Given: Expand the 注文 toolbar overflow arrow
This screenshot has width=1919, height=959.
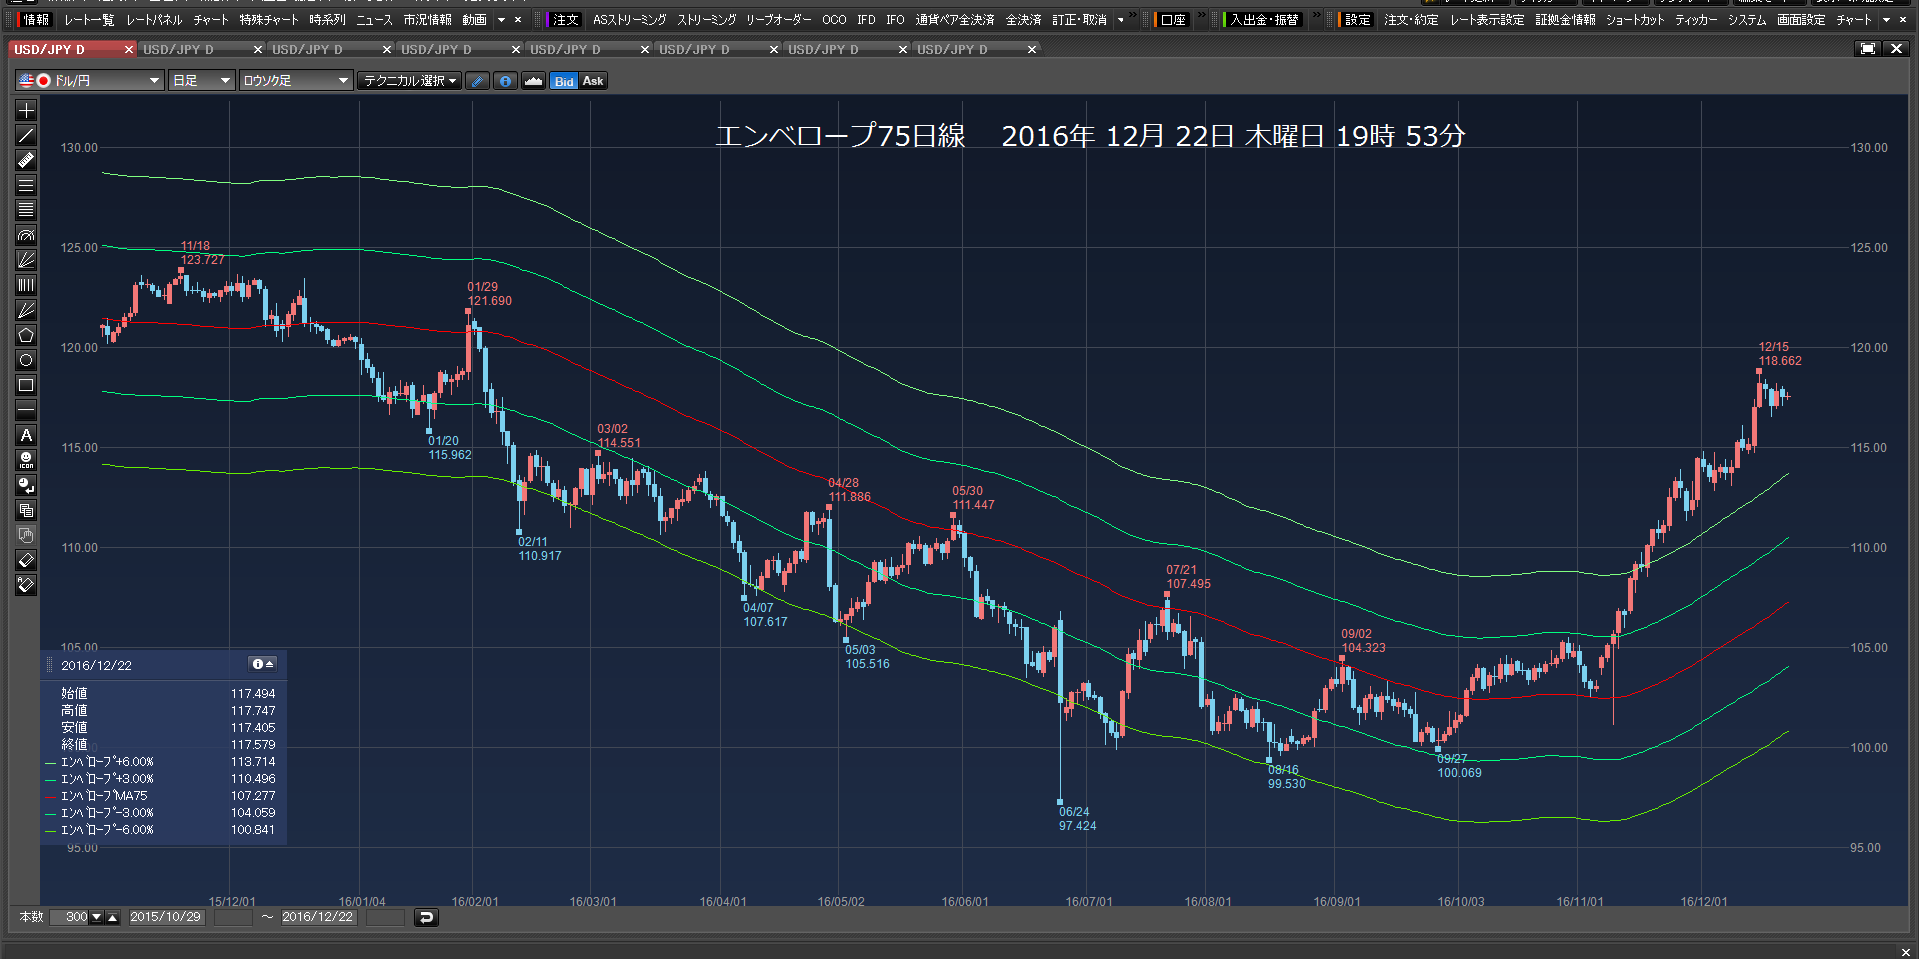Looking at the screenshot, I should [x=1121, y=20].
